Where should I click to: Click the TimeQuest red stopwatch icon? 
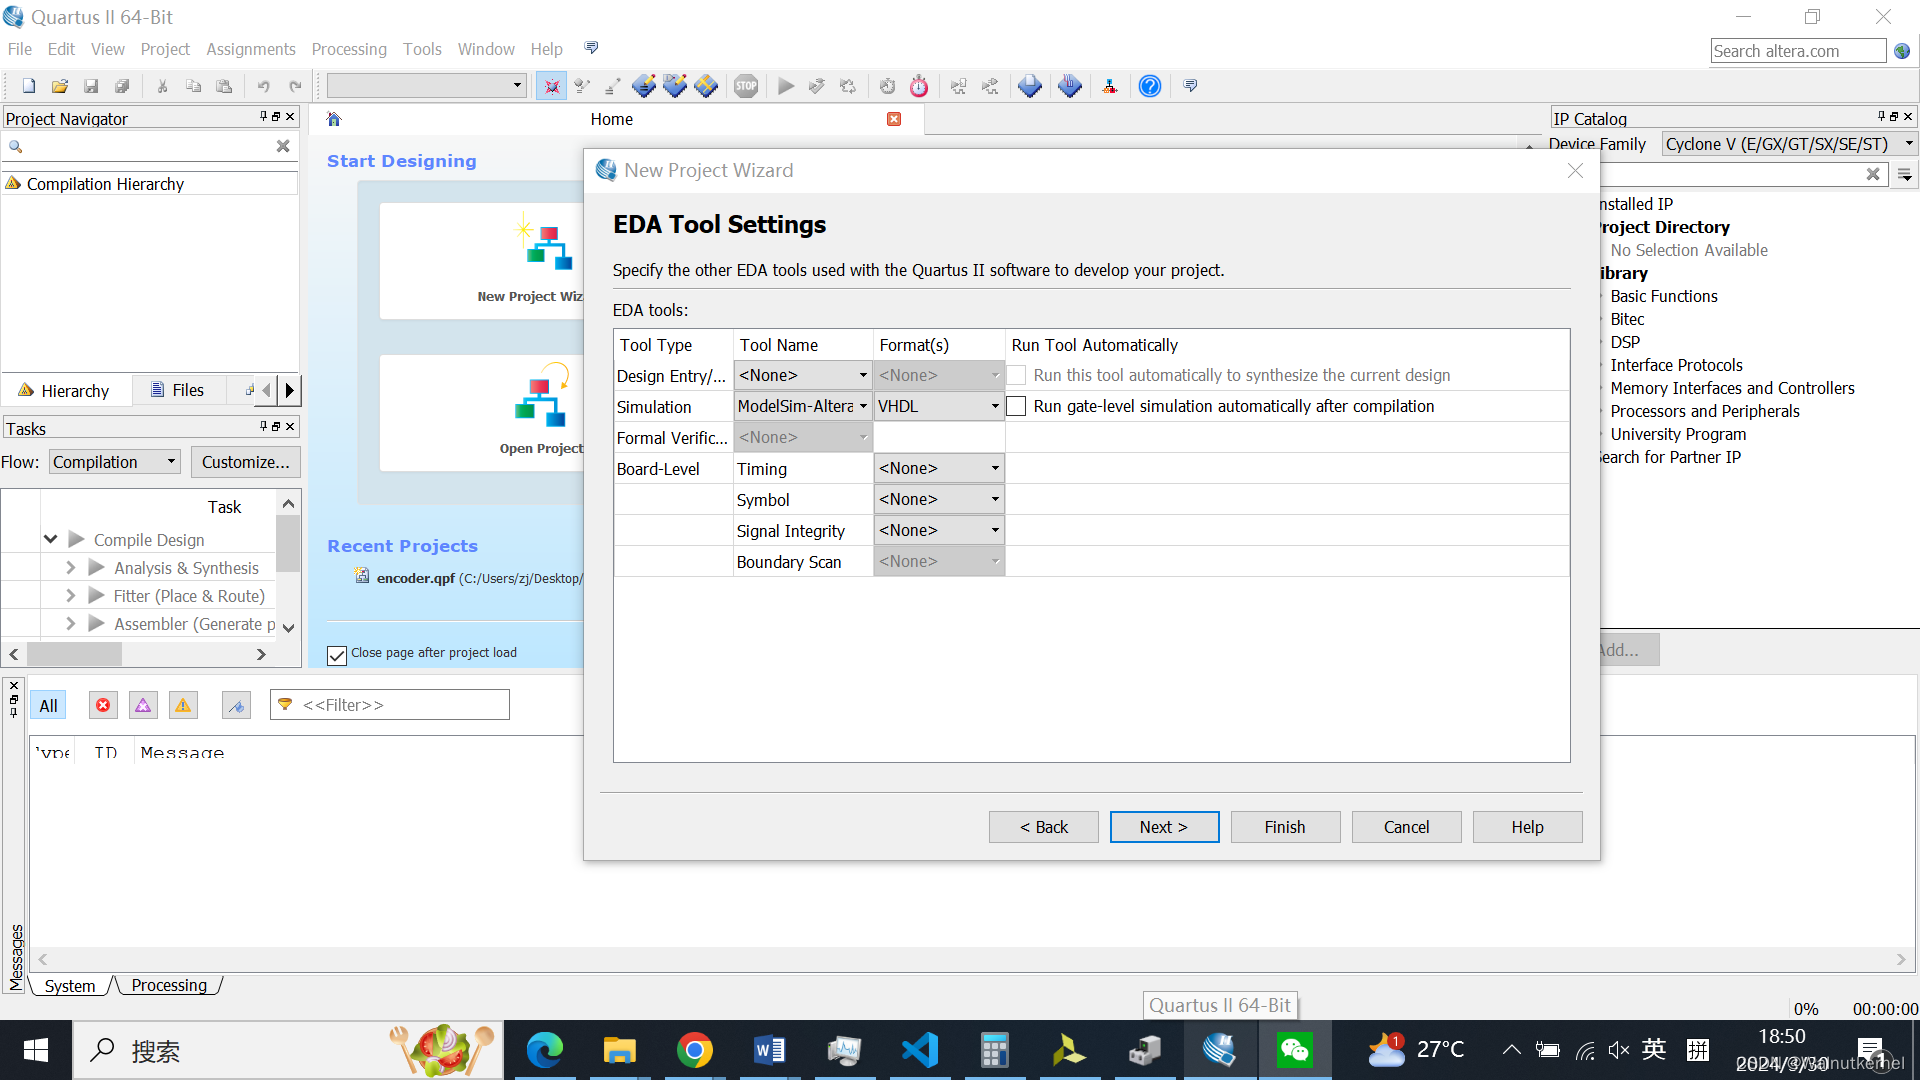(919, 86)
